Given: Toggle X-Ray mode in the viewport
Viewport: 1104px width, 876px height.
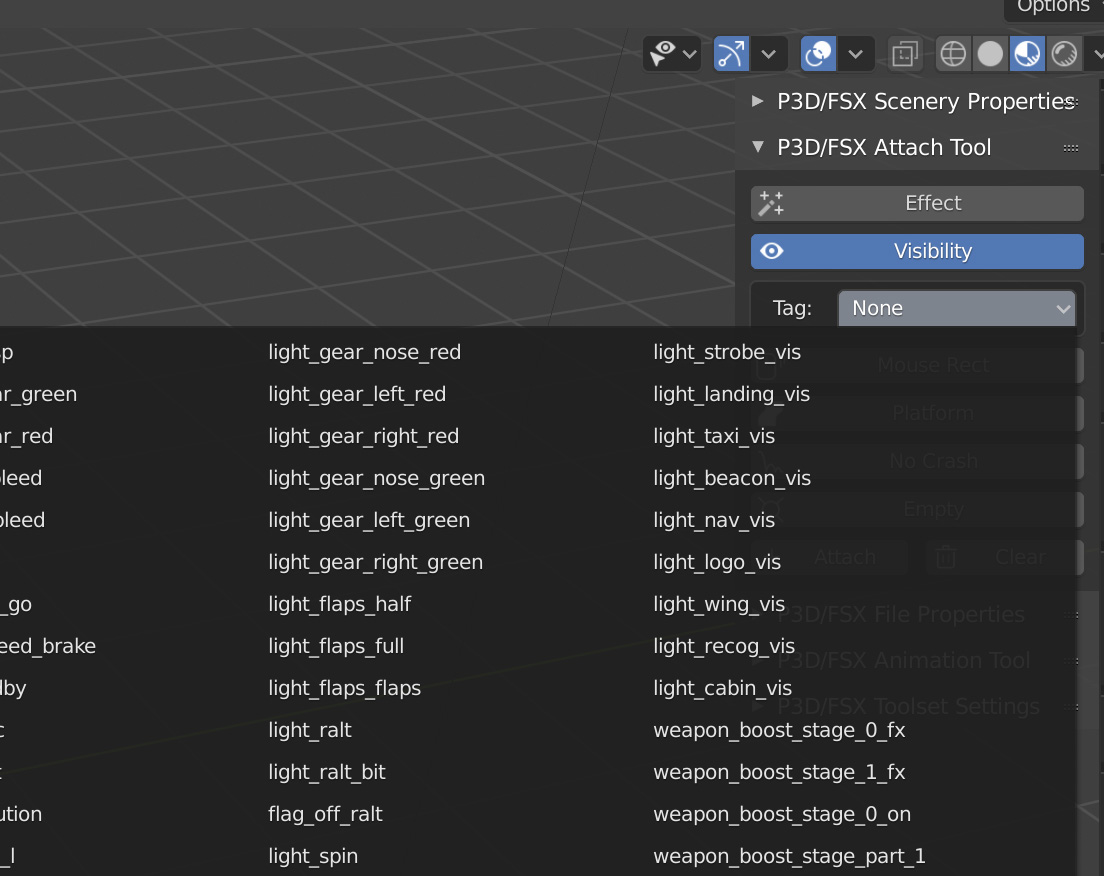Looking at the screenshot, I should pyautogui.click(x=905, y=54).
